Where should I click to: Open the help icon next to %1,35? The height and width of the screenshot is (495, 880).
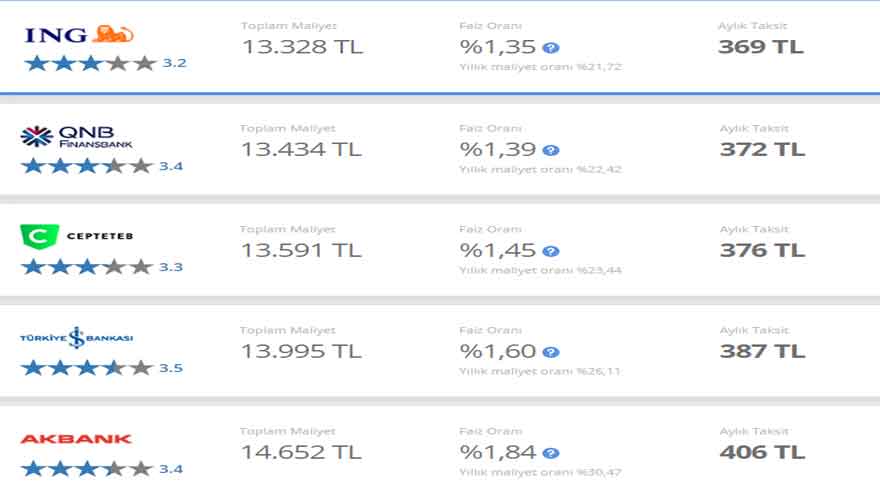coord(551,48)
